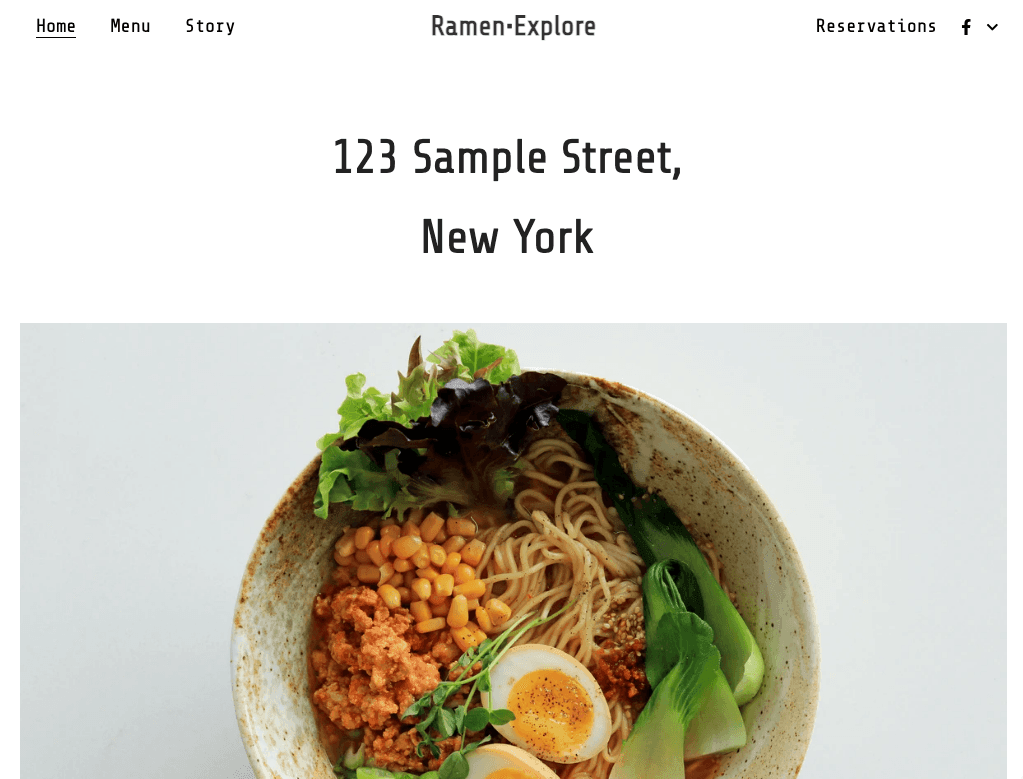Image resolution: width=1023 pixels, height=779 pixels.
Task: Click the Ramen-Explore site title
Action: pyautogui.click(x=513, y=27)
